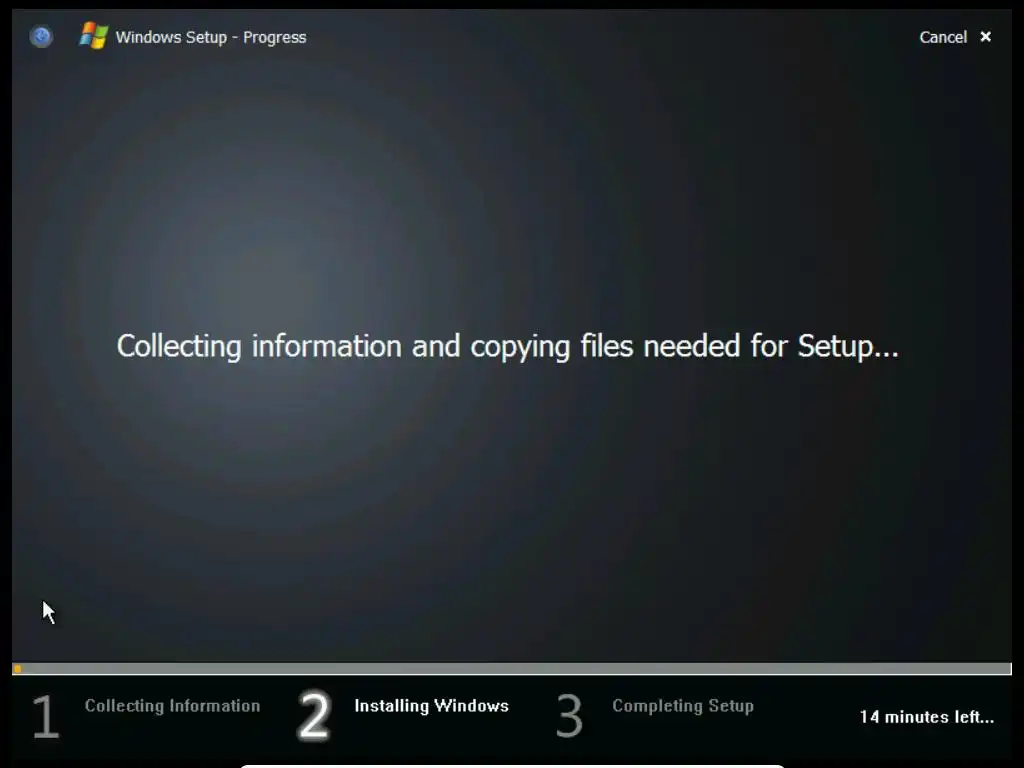The height and width of the screenshot is (768, 1024).
Task: Click the blue back arrow icon
Action: pyautogui.click(x=41, y=36)
